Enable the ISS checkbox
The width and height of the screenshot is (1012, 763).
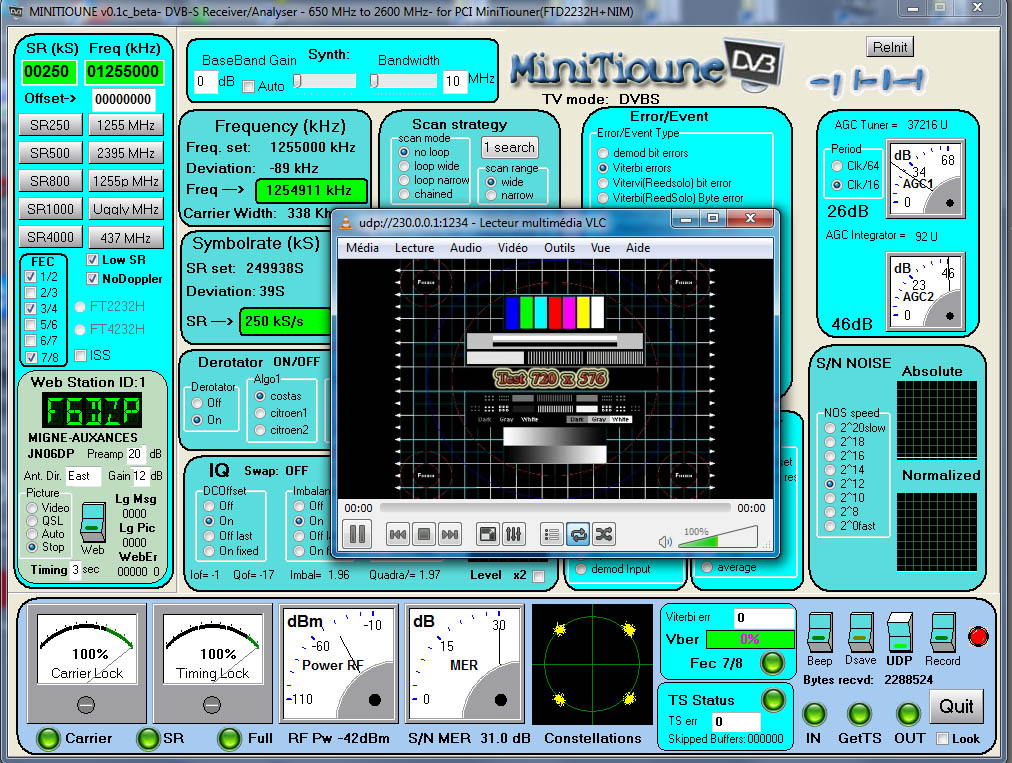pyautogui.click(x=81, y=355)
